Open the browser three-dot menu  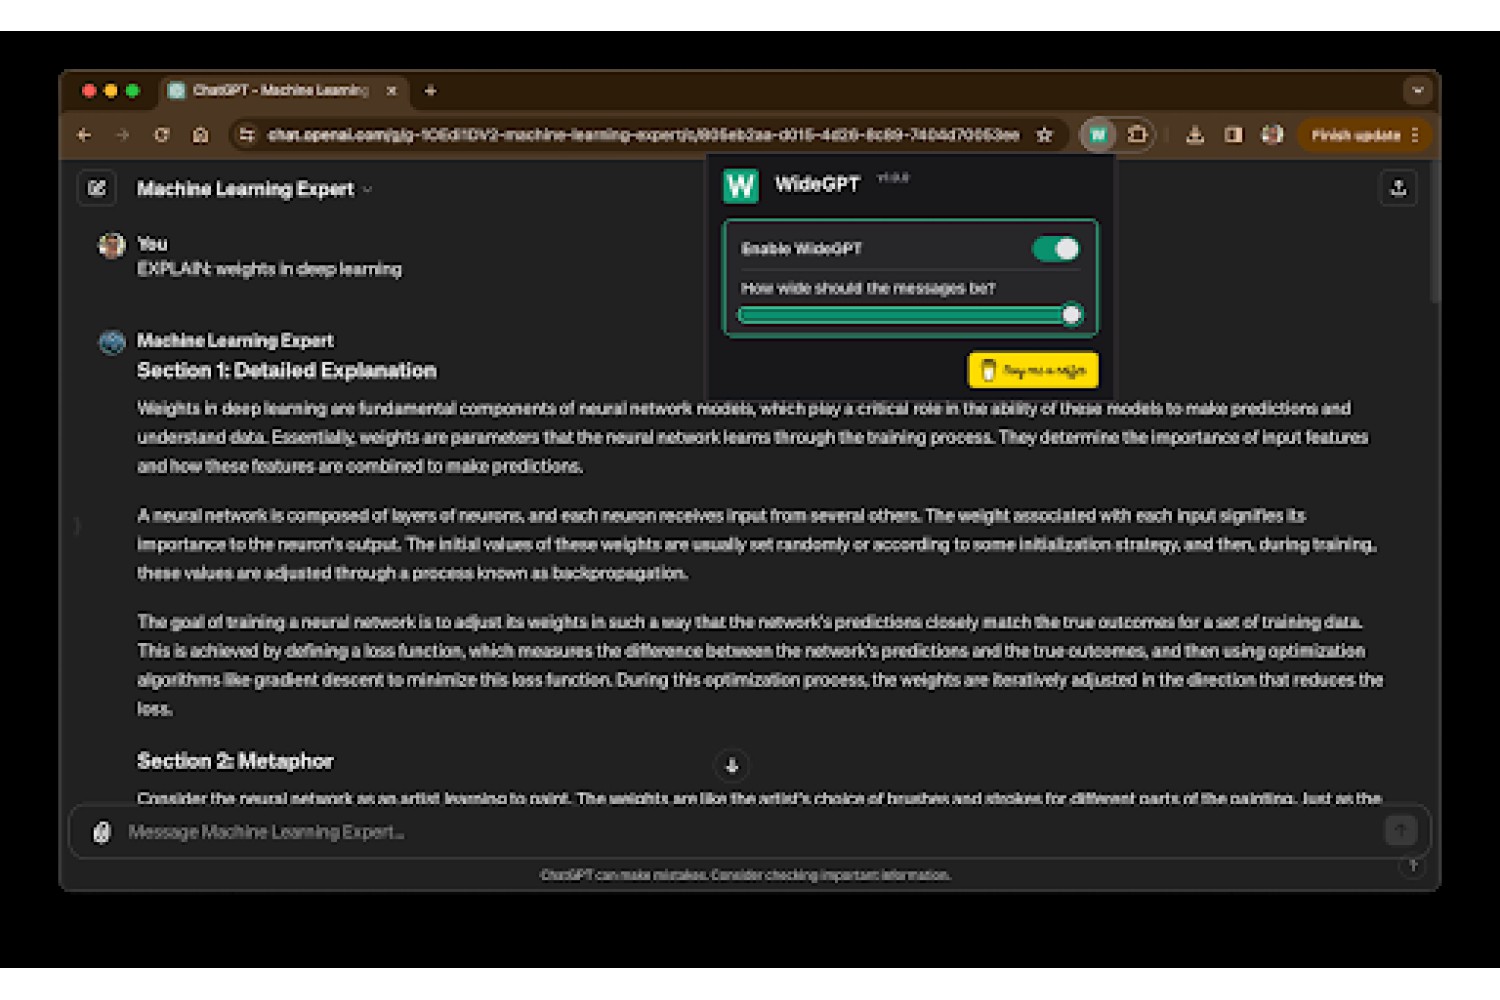pyautogui.click(x=1415, y=135)
